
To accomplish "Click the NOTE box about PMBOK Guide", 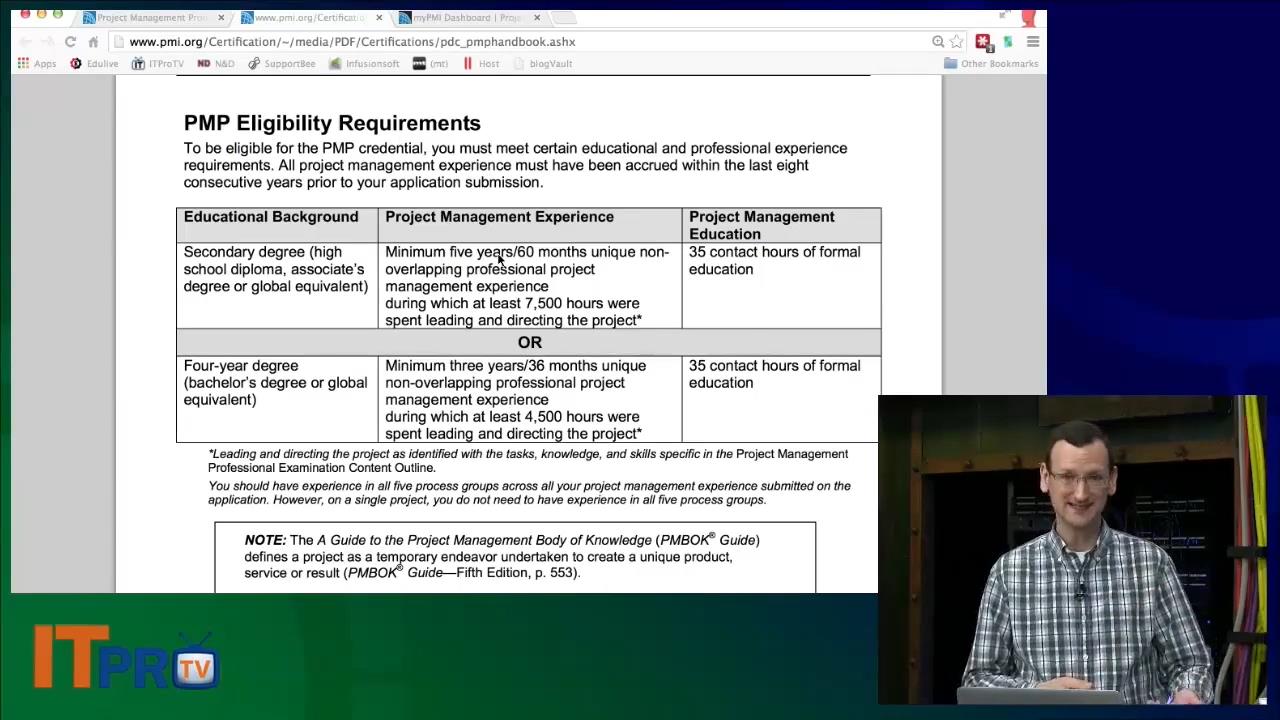I will tap(515, 557).
